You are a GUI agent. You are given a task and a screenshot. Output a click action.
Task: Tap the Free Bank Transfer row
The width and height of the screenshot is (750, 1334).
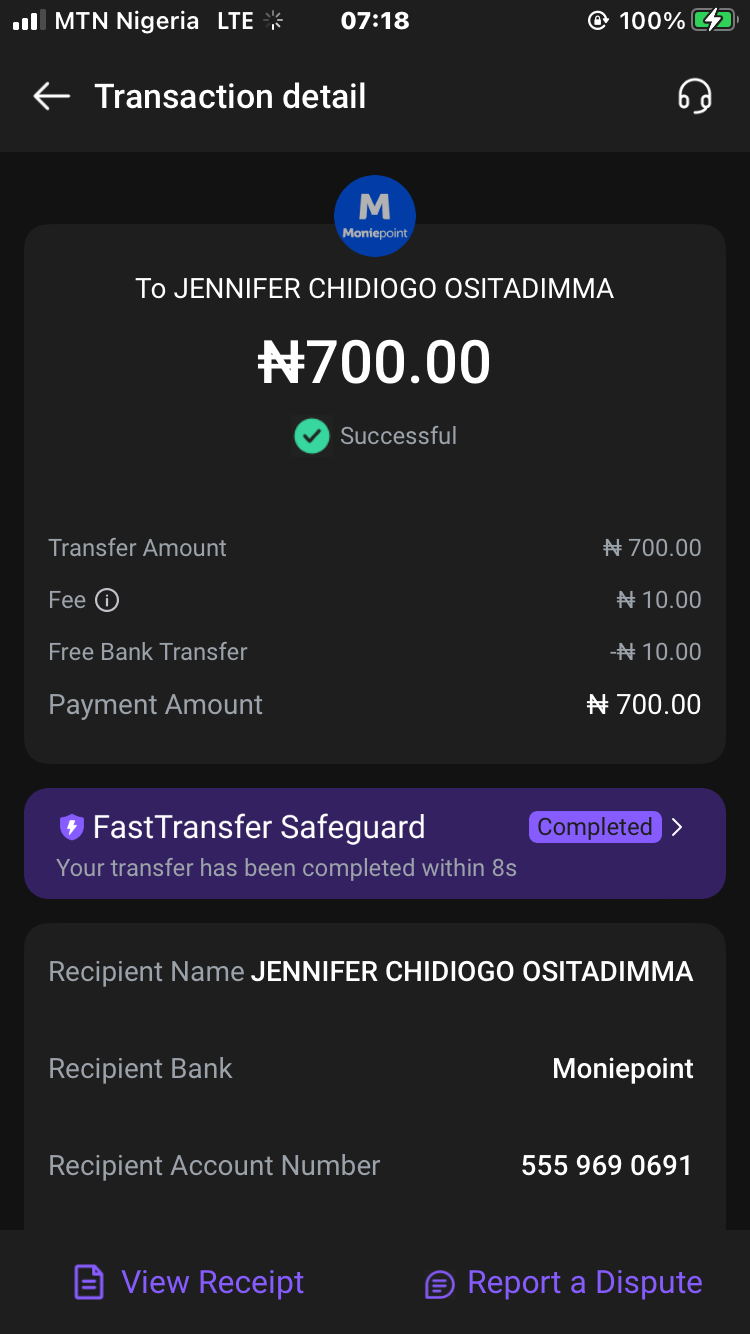(374, 652)
